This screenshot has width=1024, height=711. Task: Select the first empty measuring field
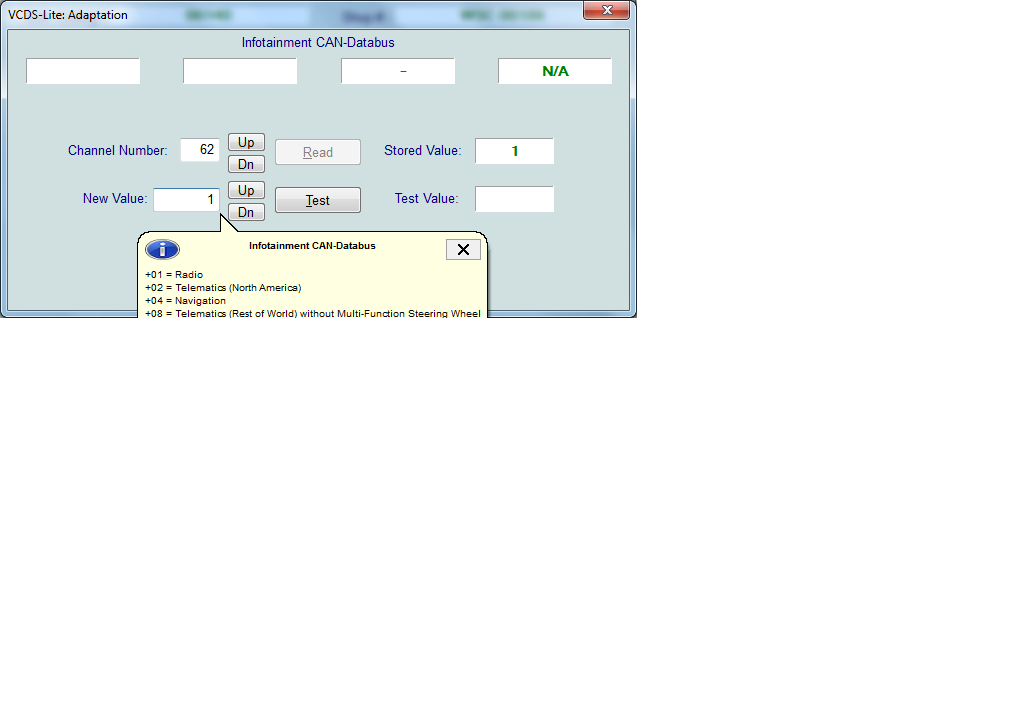point(83,71)
